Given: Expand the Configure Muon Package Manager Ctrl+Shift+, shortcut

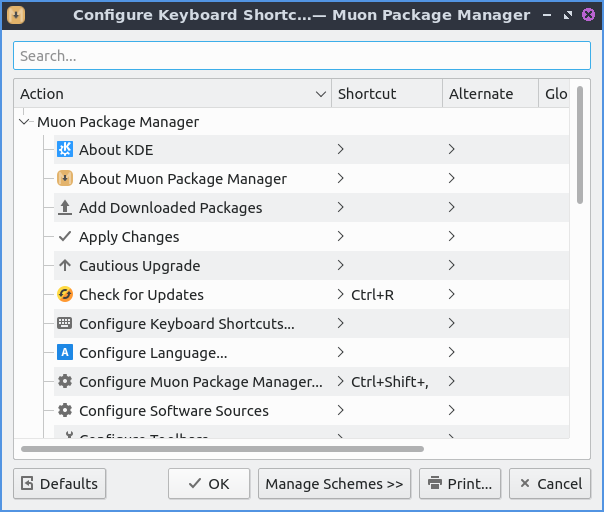Looking at the screenshot, I should pos(341,382).
